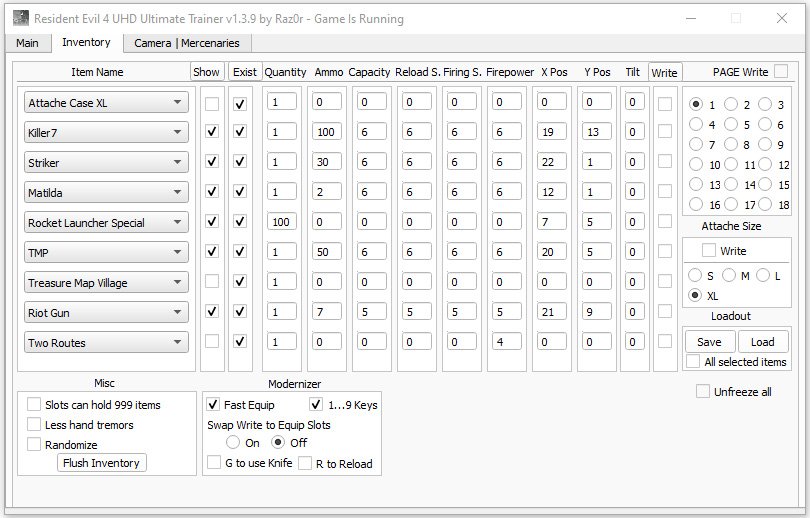810x518 pixels.
Task: Open the Riot Gun item dropdown
Action: click(x=106, y=312)
